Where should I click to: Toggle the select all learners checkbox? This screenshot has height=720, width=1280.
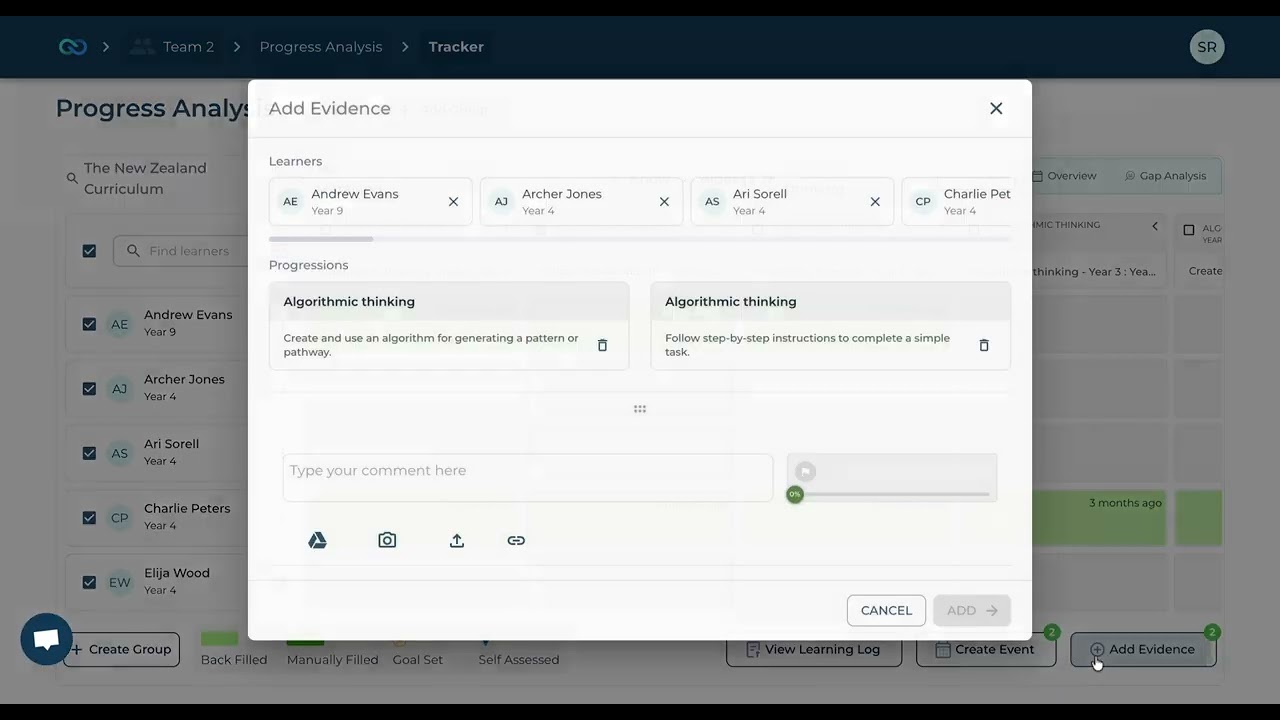click(x=89, y=251)
